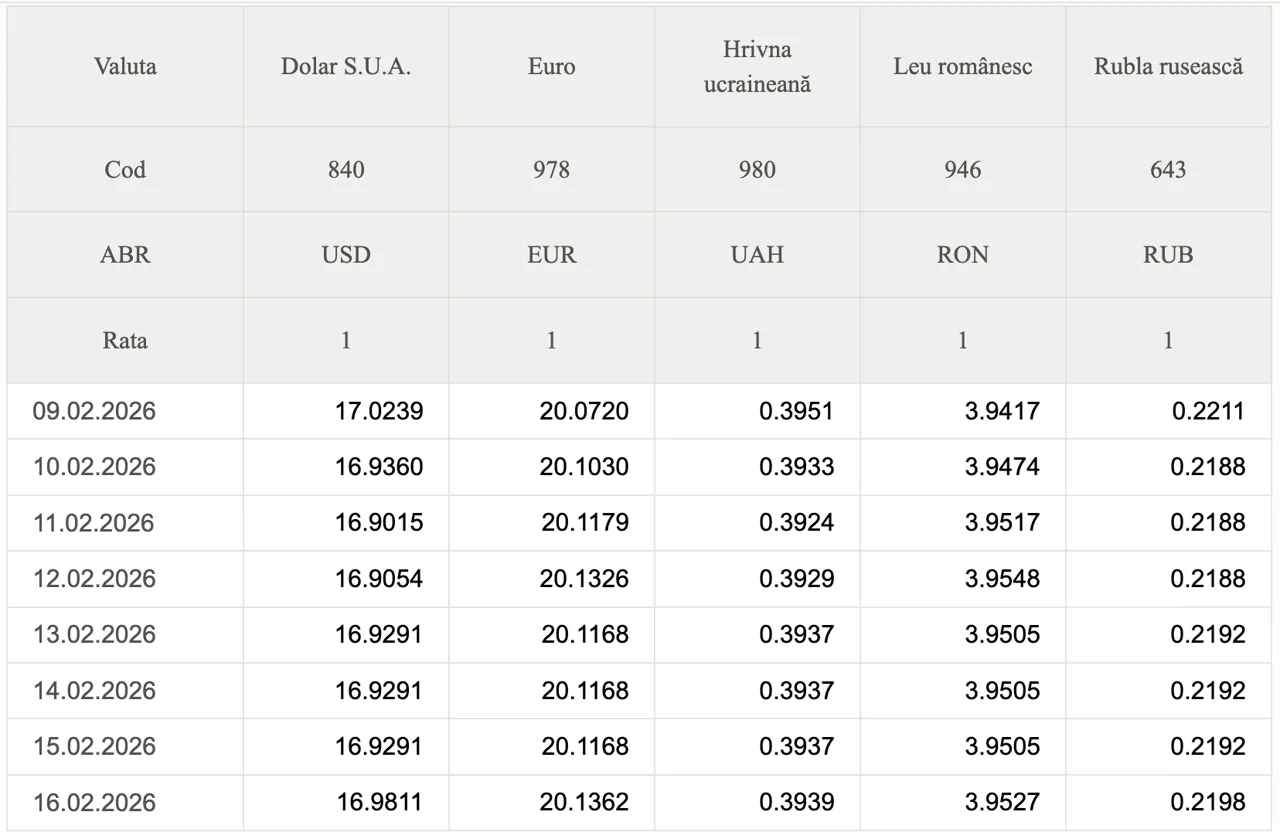Click the EUR abbreviation cell

click(551, 255)
